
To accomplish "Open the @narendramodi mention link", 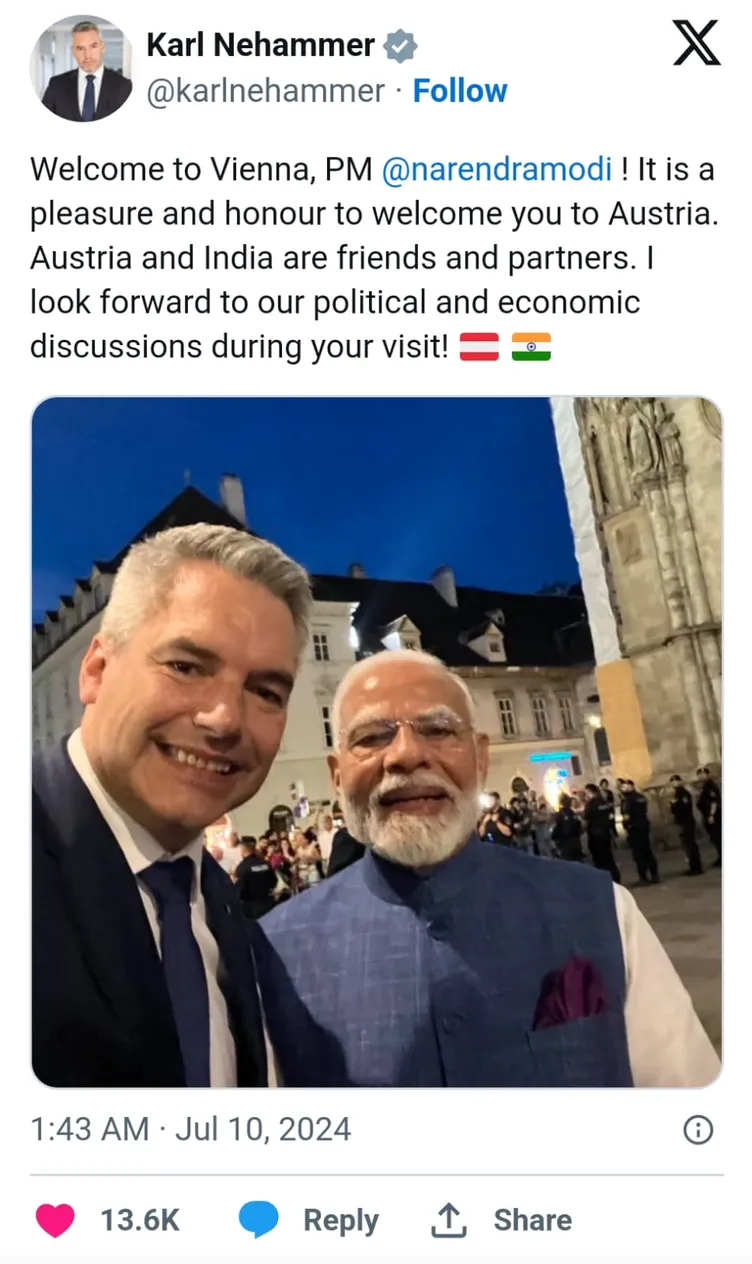I will tap(496, 169).
